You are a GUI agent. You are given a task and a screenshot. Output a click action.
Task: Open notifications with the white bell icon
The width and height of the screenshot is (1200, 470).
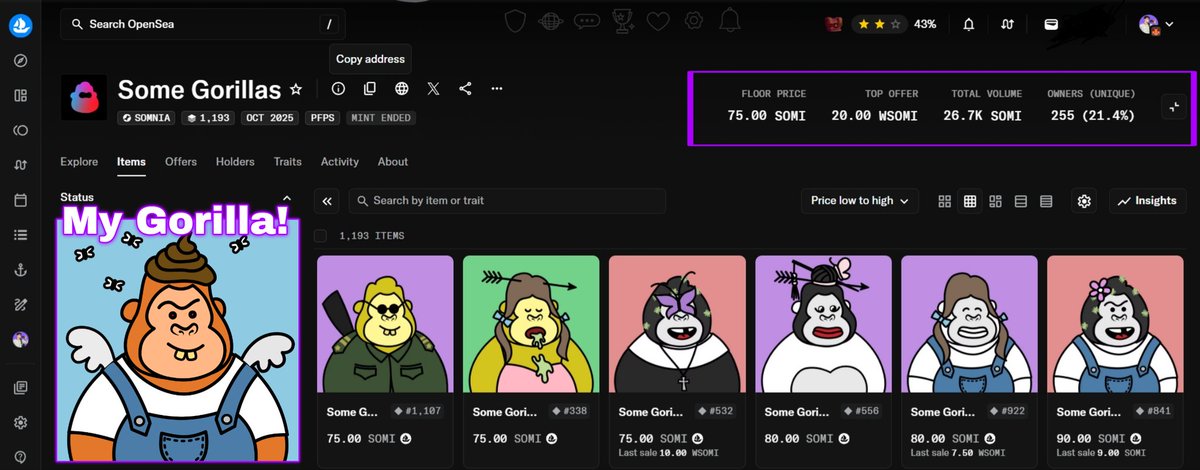[x=968, y=24]
